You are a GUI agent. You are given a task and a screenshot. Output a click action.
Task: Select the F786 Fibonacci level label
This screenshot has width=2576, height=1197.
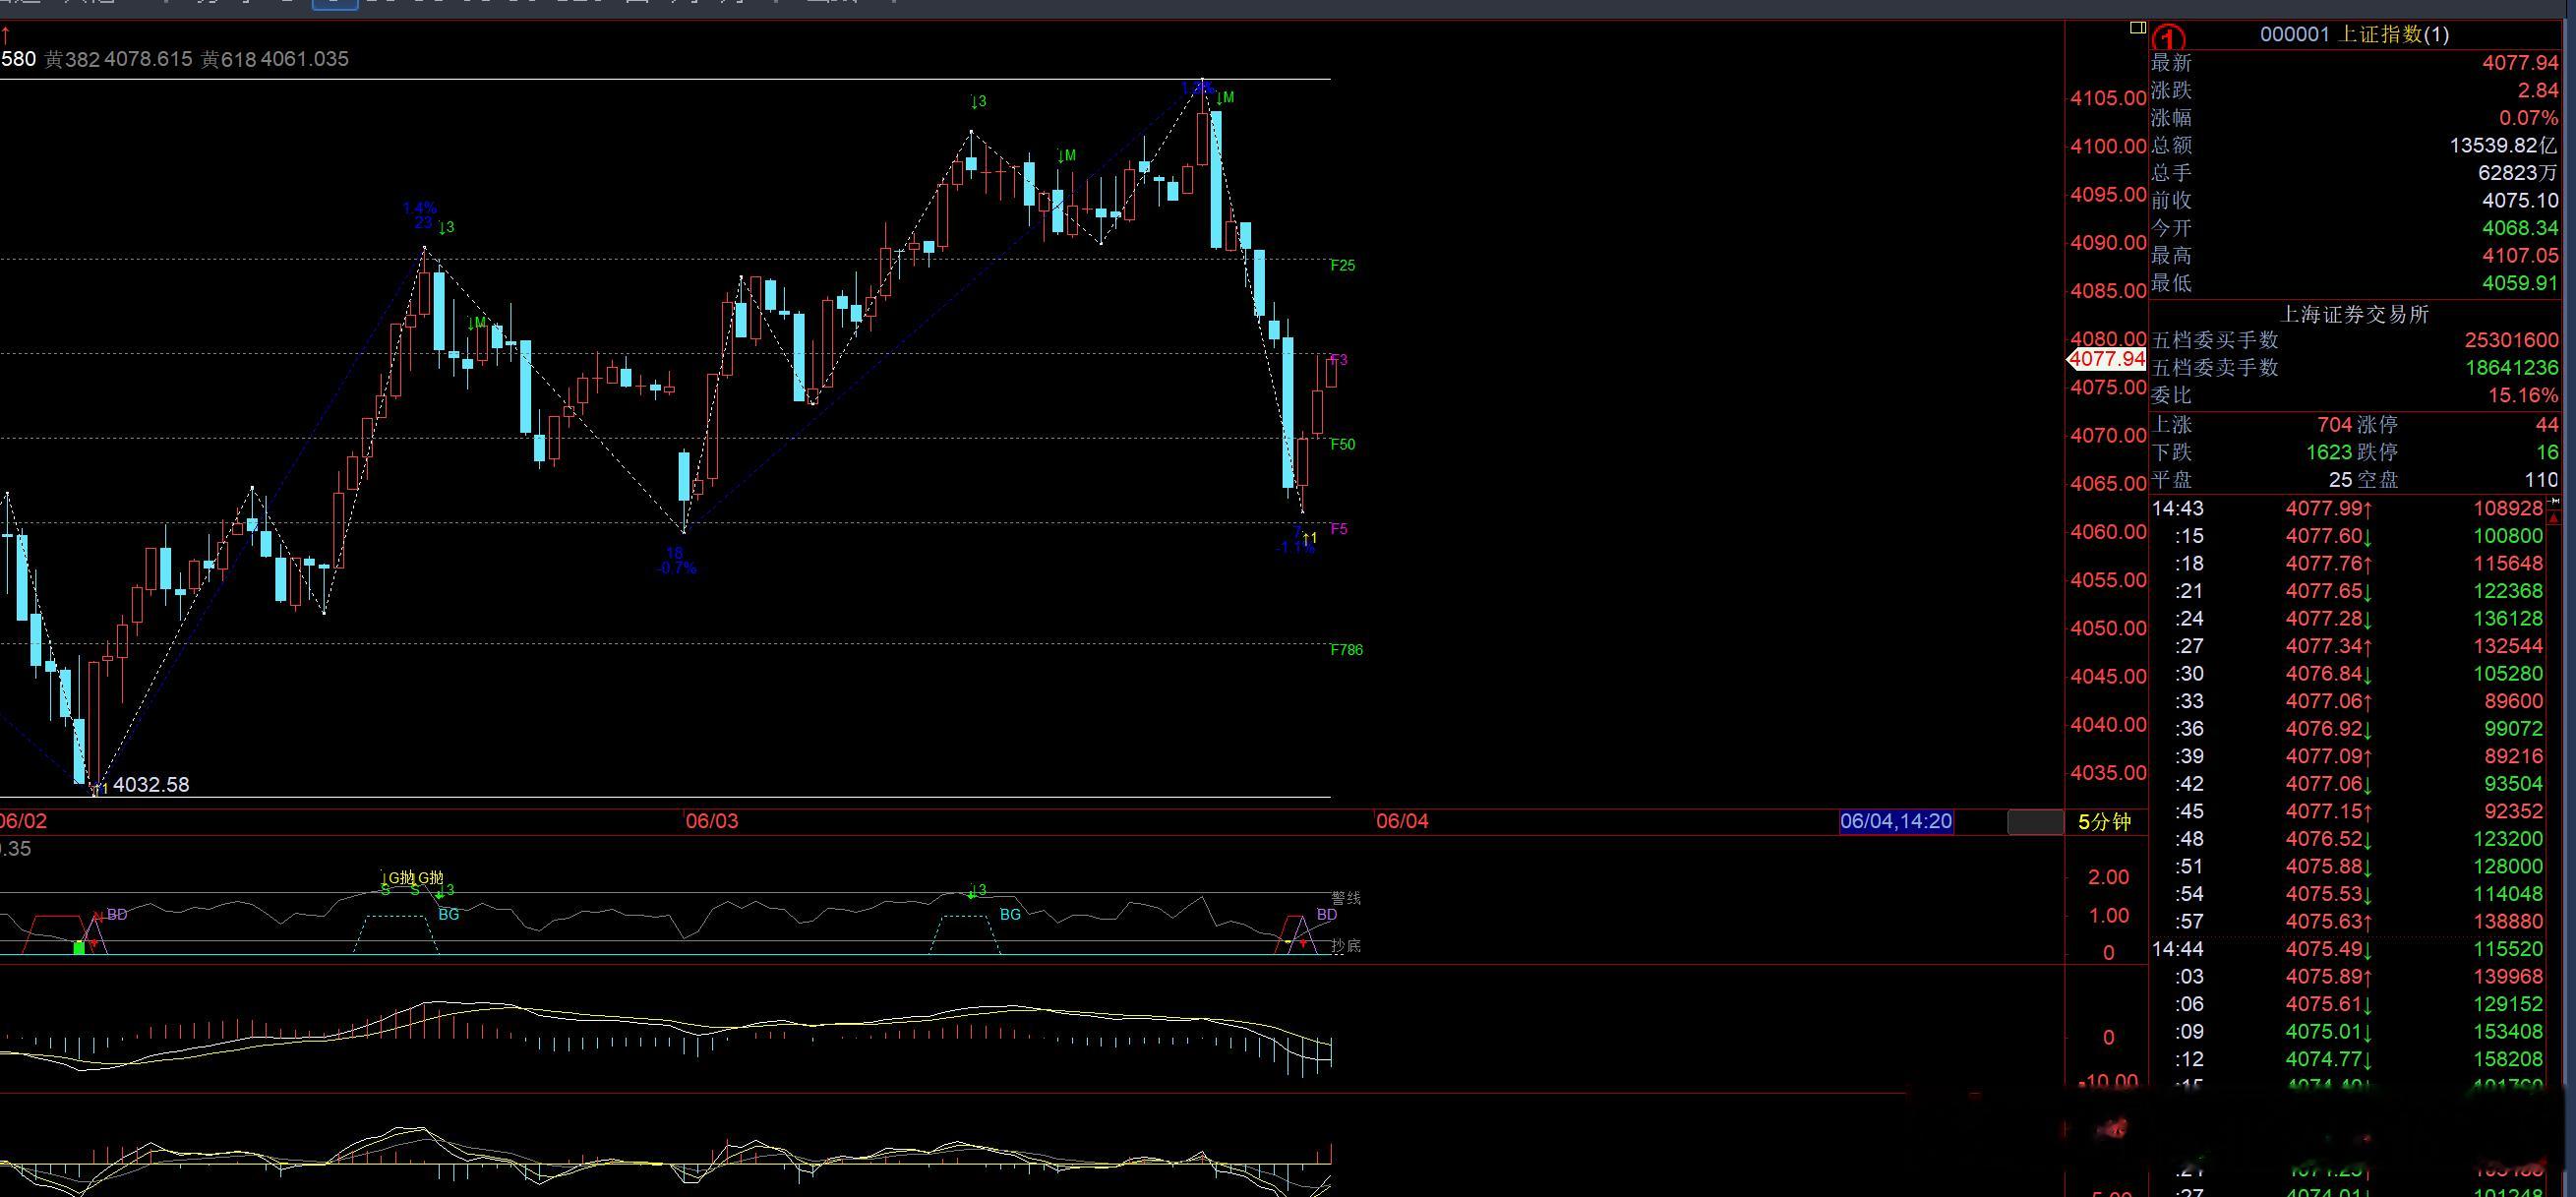[1346, 650]
